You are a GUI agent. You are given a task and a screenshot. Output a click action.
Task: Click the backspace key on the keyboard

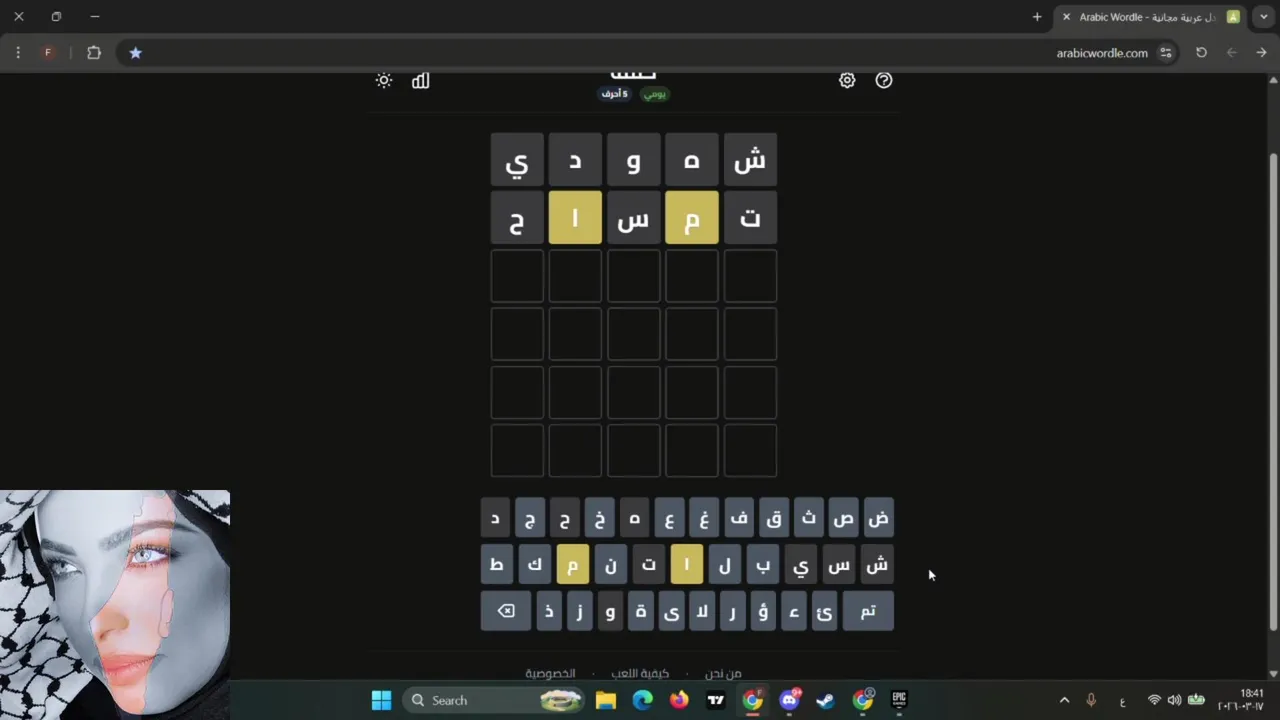coord(506,611)
